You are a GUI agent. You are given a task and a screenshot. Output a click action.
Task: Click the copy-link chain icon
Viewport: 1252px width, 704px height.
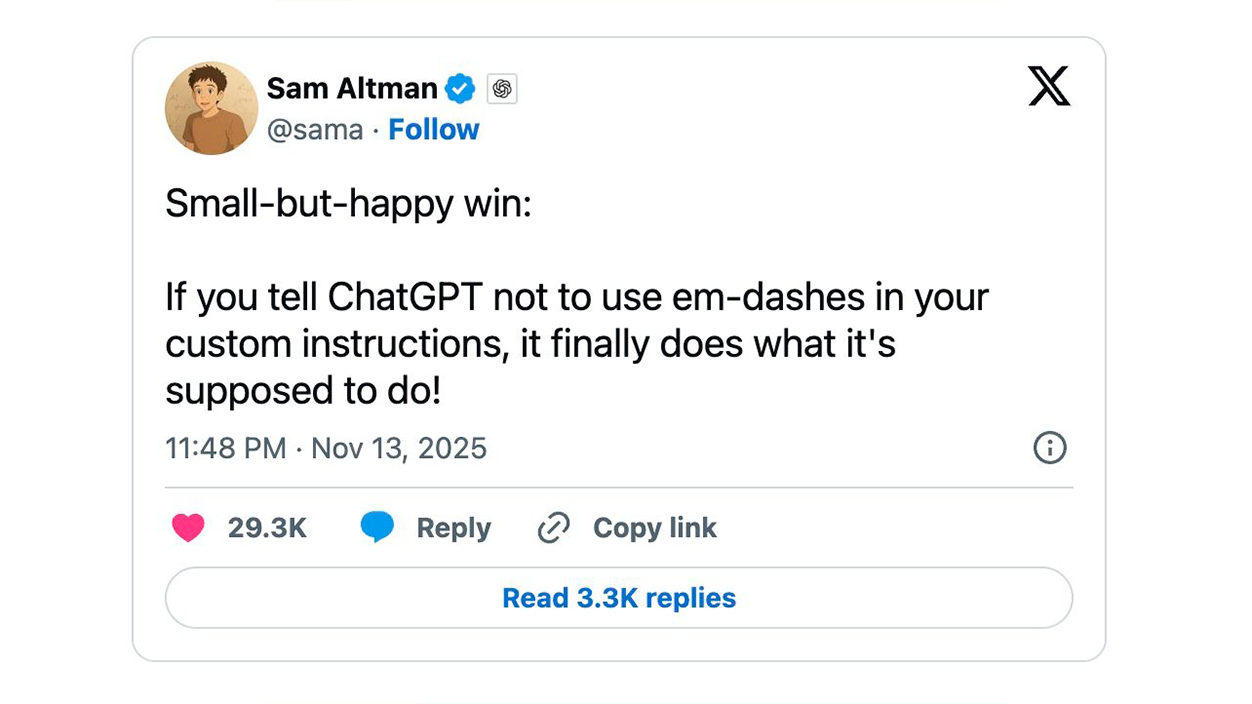552,527
